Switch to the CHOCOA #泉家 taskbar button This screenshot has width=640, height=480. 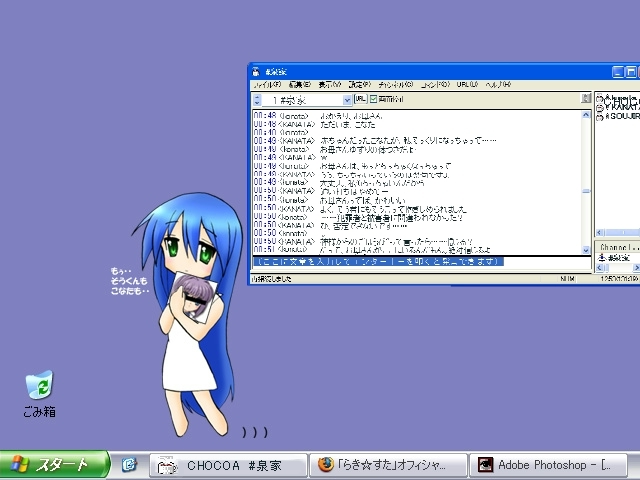point(229,465)
